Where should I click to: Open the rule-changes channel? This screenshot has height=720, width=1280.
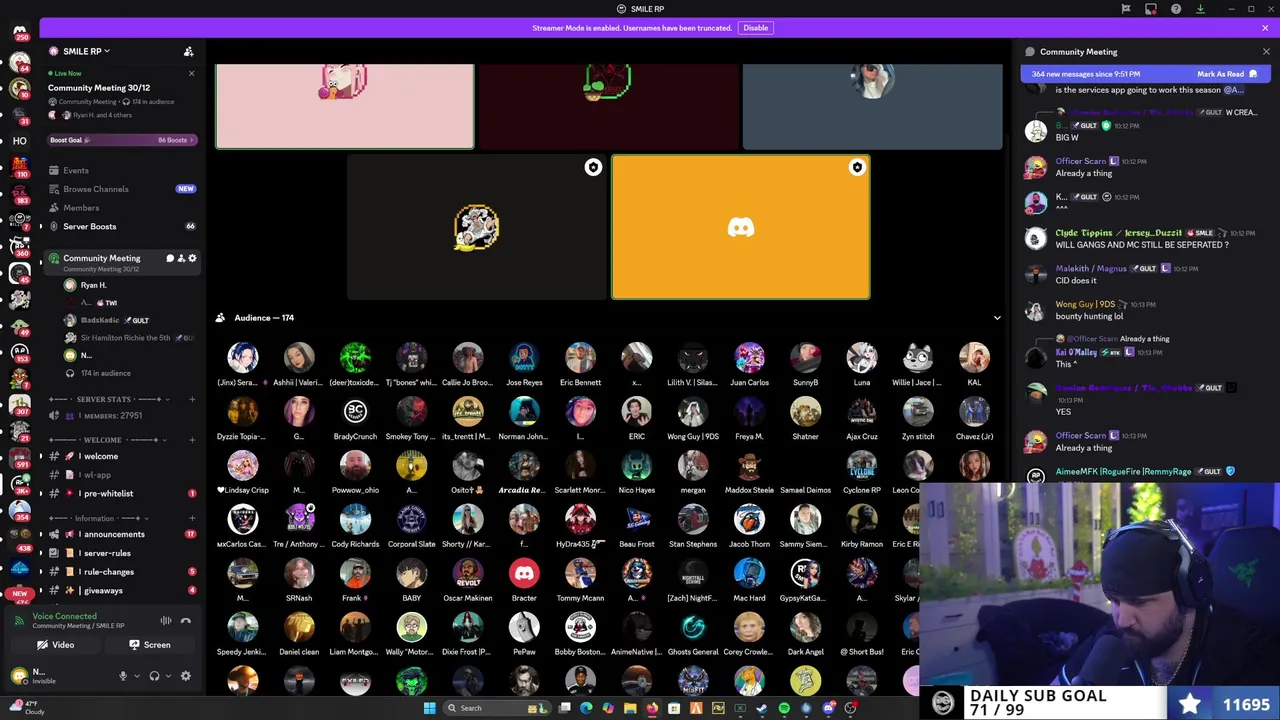tap(109, 572)
